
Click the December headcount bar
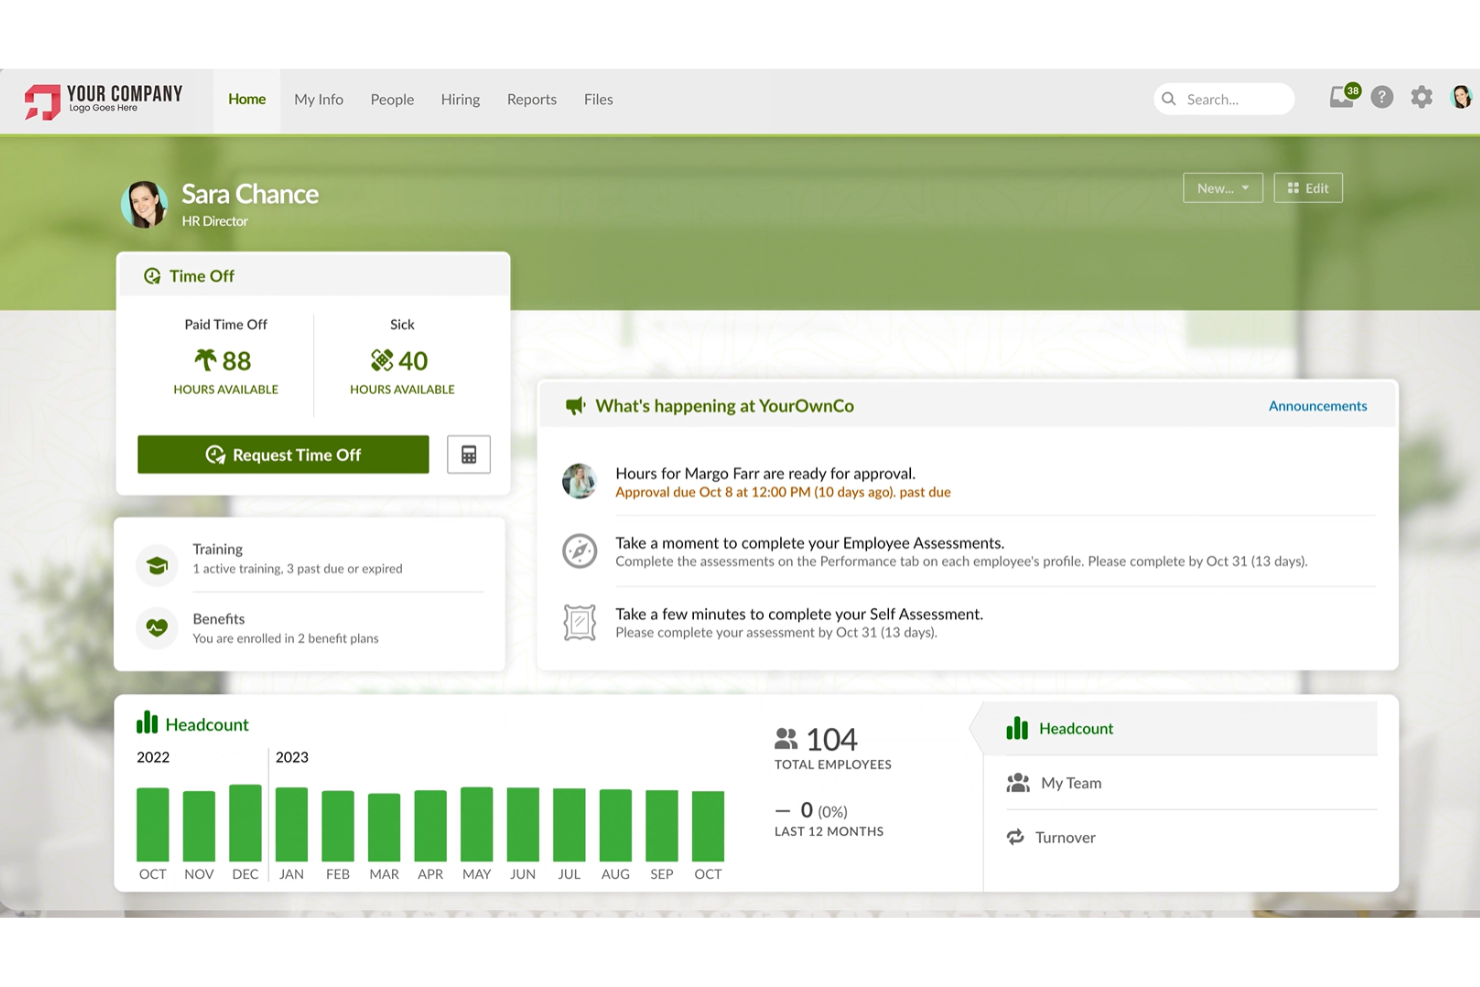pyautogui.click(x=245, y=823)
